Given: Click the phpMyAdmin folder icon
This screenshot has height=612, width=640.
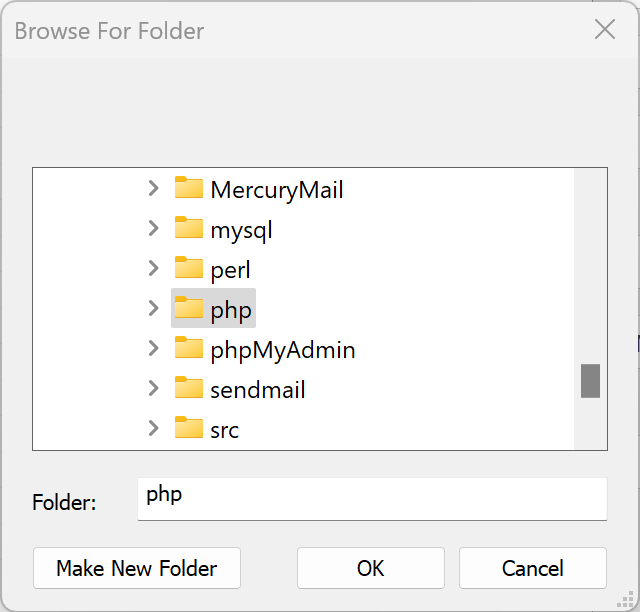Looking at the screenshot, I should click(x=189, y=347).
